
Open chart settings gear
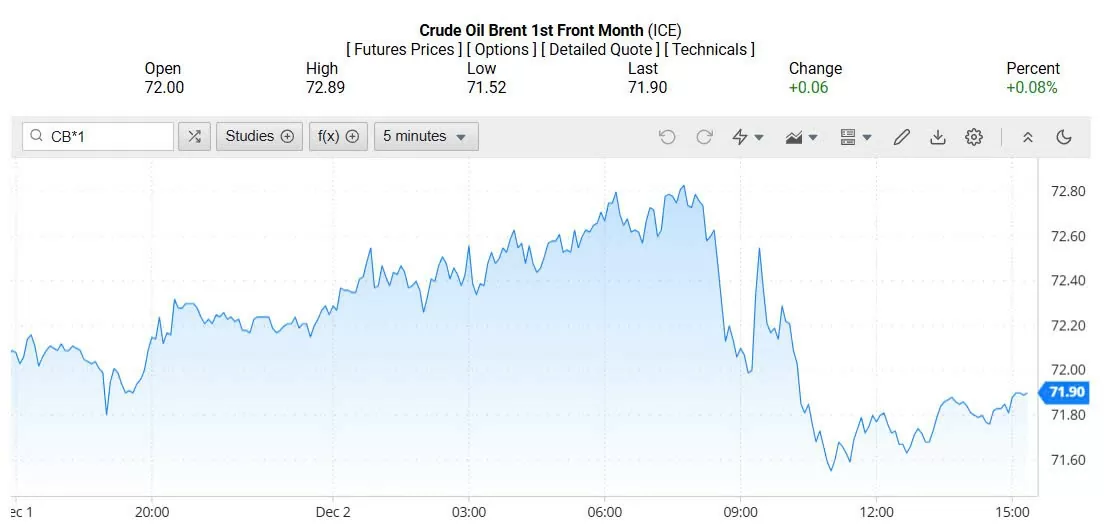click(x=974, y=137)
